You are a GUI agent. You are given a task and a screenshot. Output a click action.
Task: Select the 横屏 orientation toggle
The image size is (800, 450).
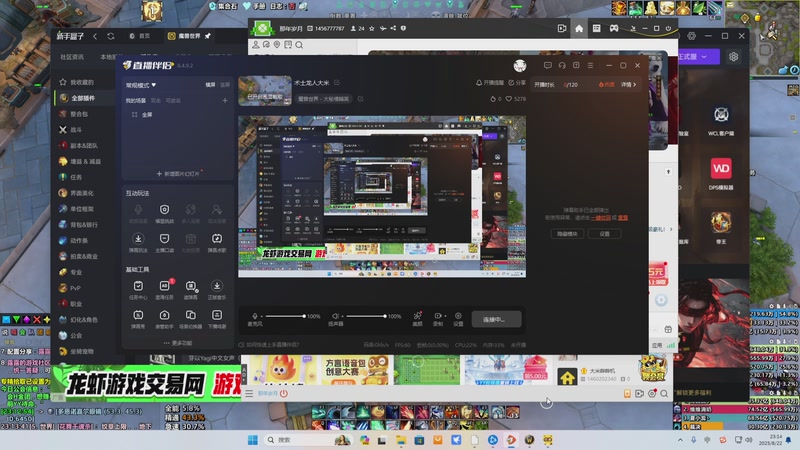(210, 85)
